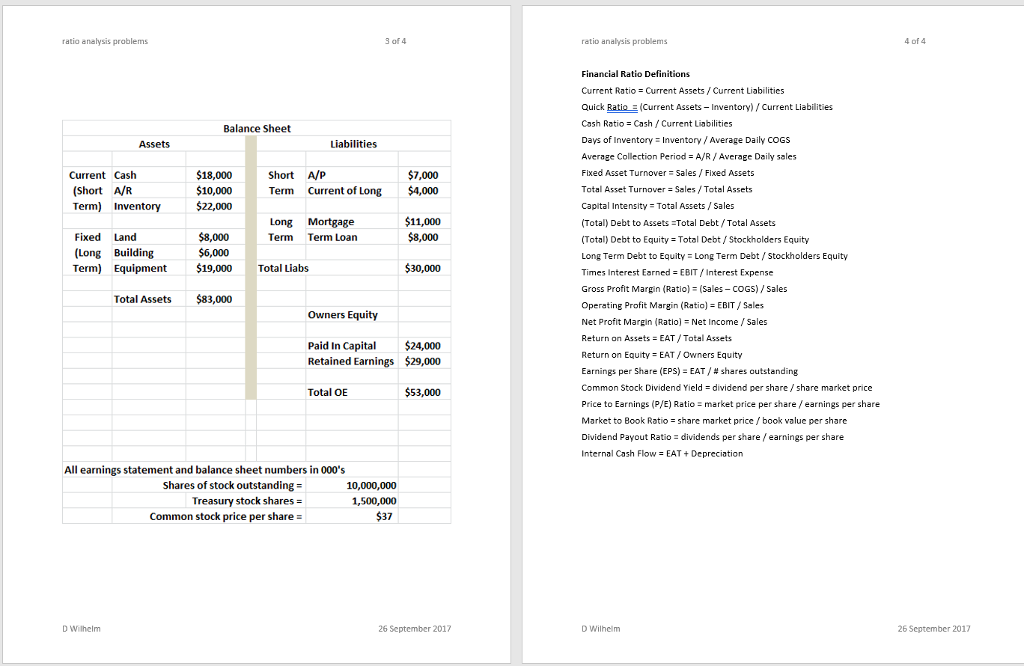Screen dimensions: 1024x666
Task: Click the Internal Cash Flow definition line
Action: [x=660, y=453]
